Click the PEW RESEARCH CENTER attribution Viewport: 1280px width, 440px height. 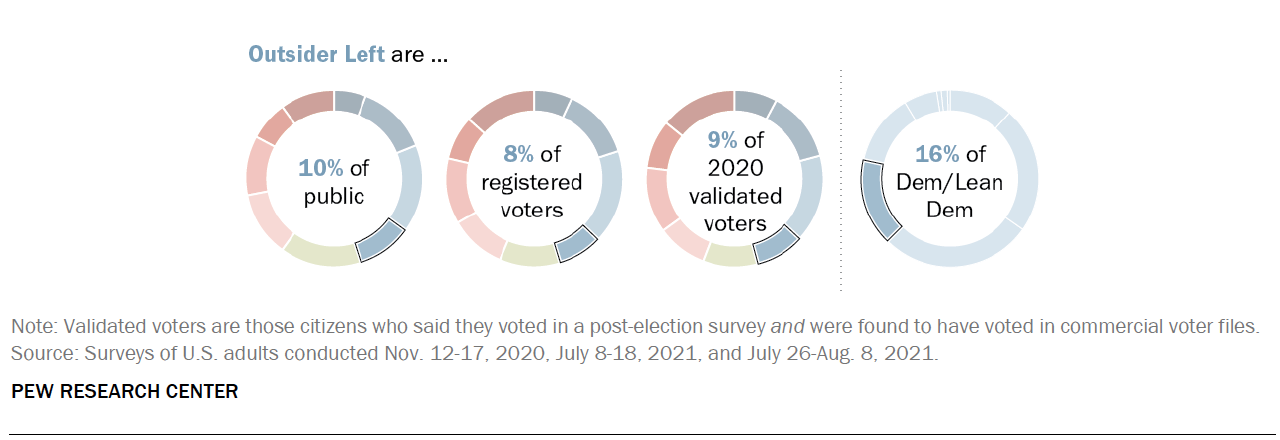[125, 391]
